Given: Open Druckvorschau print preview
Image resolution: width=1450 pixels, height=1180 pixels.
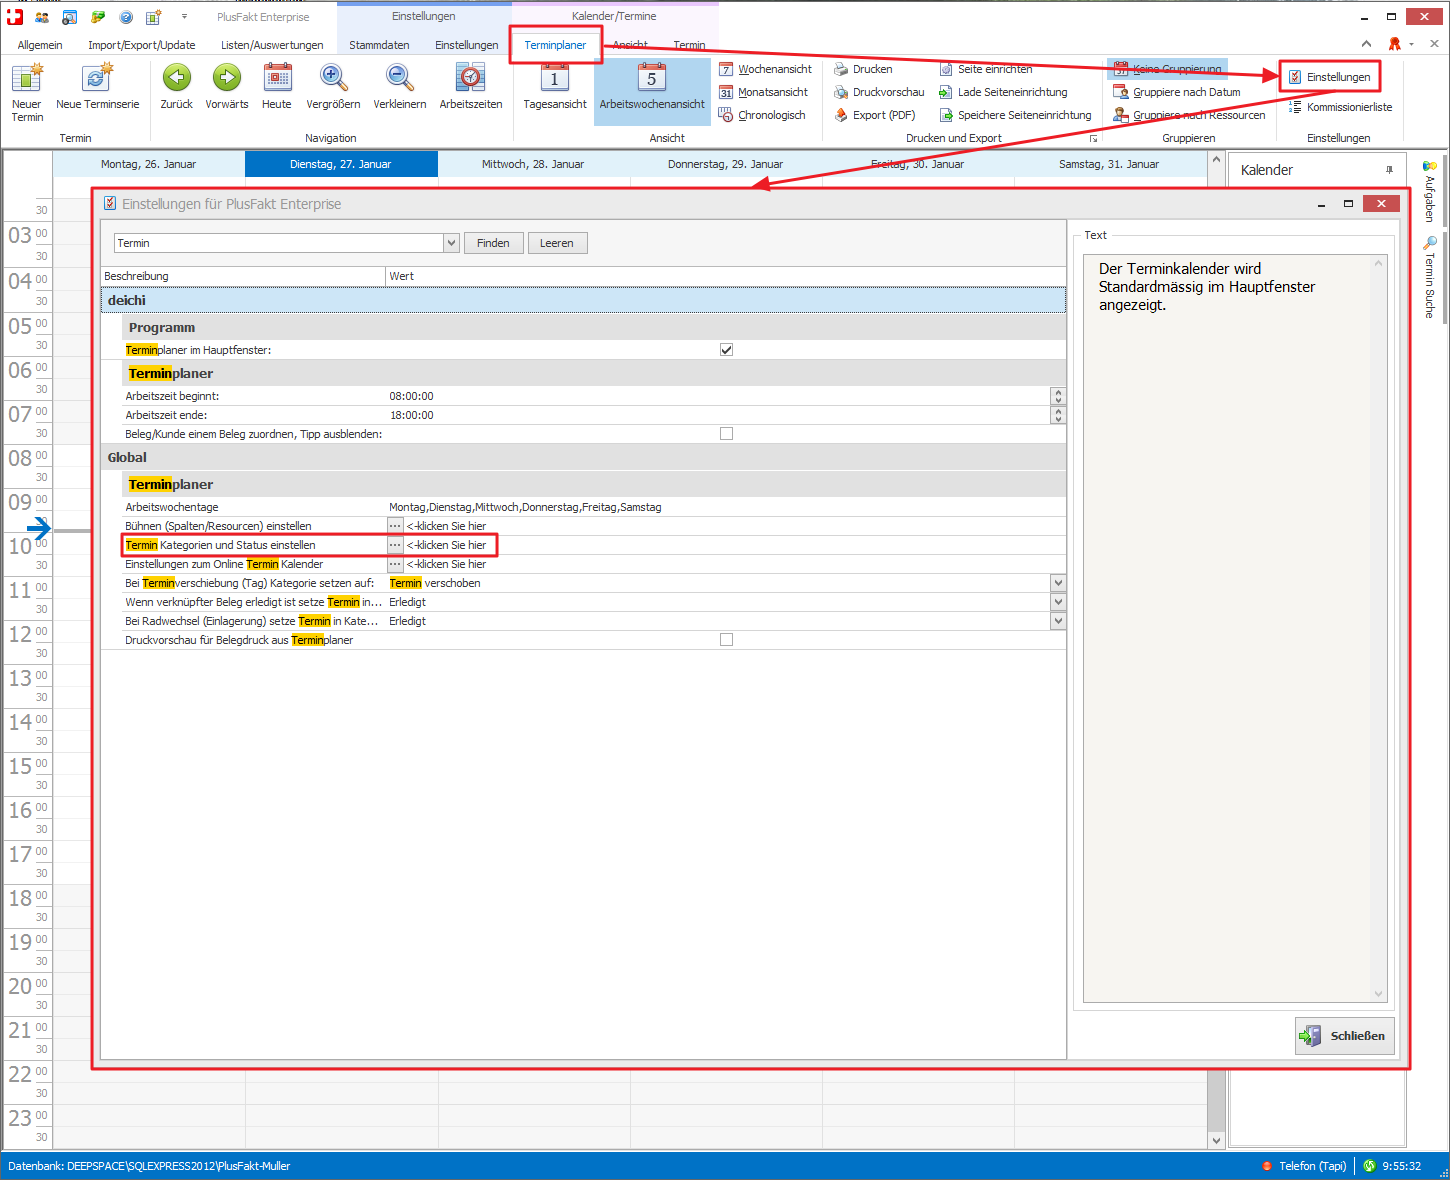Looking at the screenshot, I should [x=879, y=92].
